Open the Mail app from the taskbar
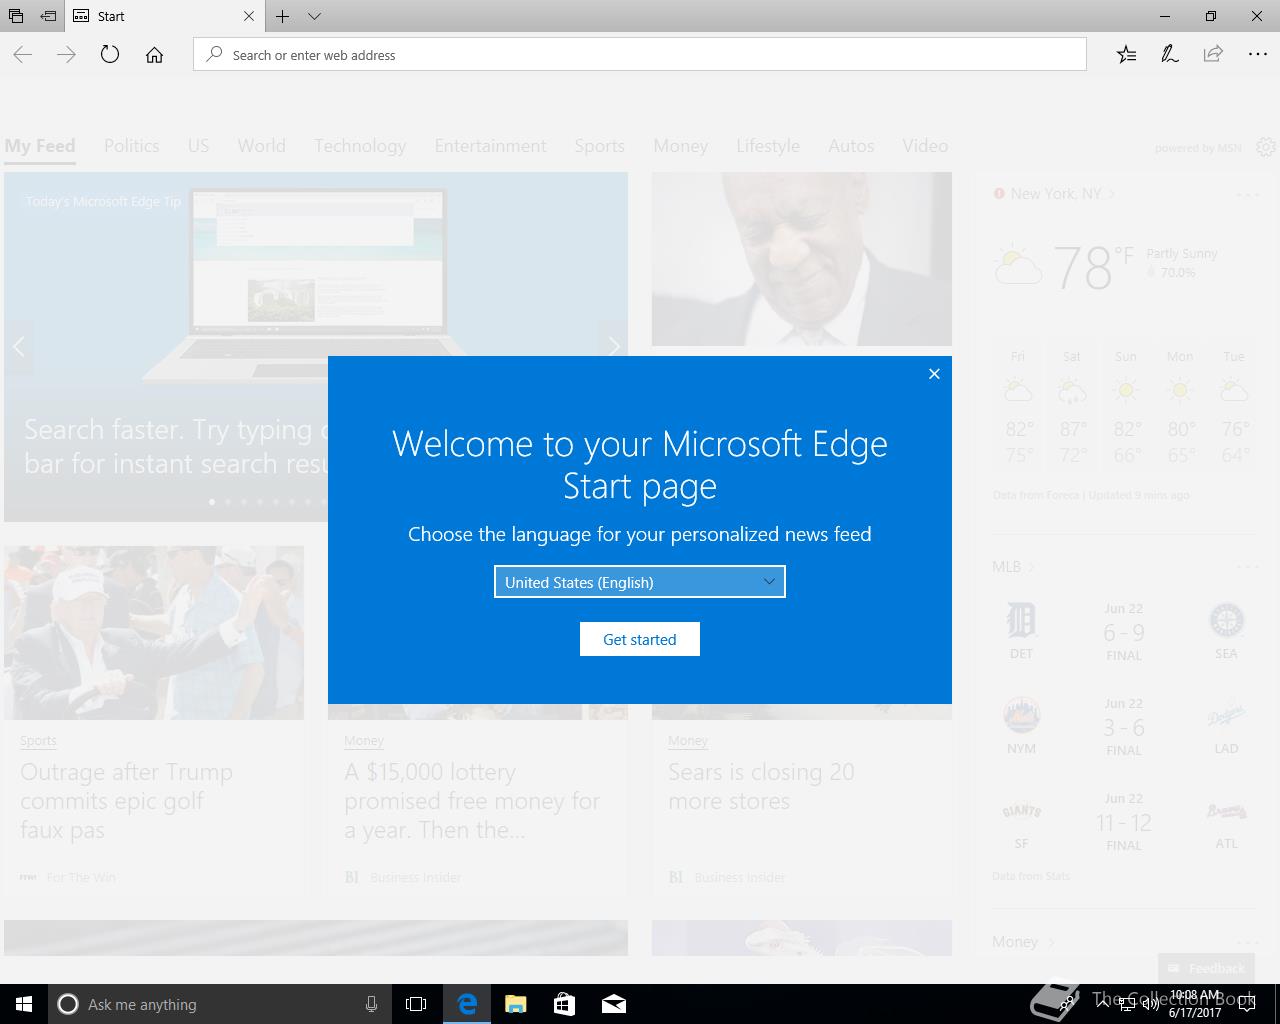 (x=614, y=1004)
